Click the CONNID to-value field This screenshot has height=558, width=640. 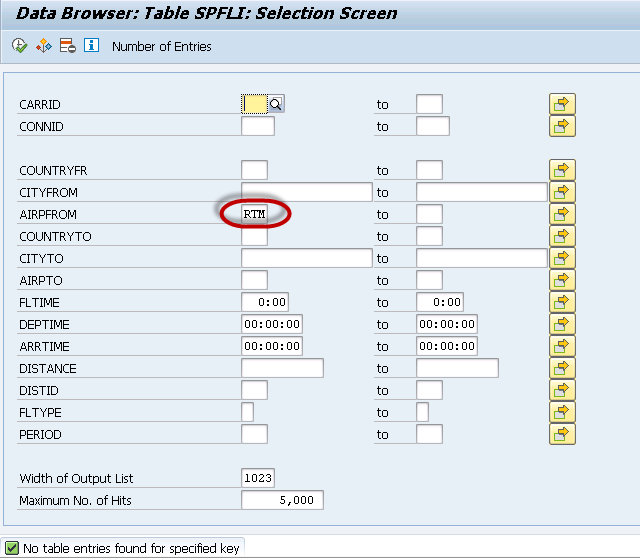pos(433,126)
